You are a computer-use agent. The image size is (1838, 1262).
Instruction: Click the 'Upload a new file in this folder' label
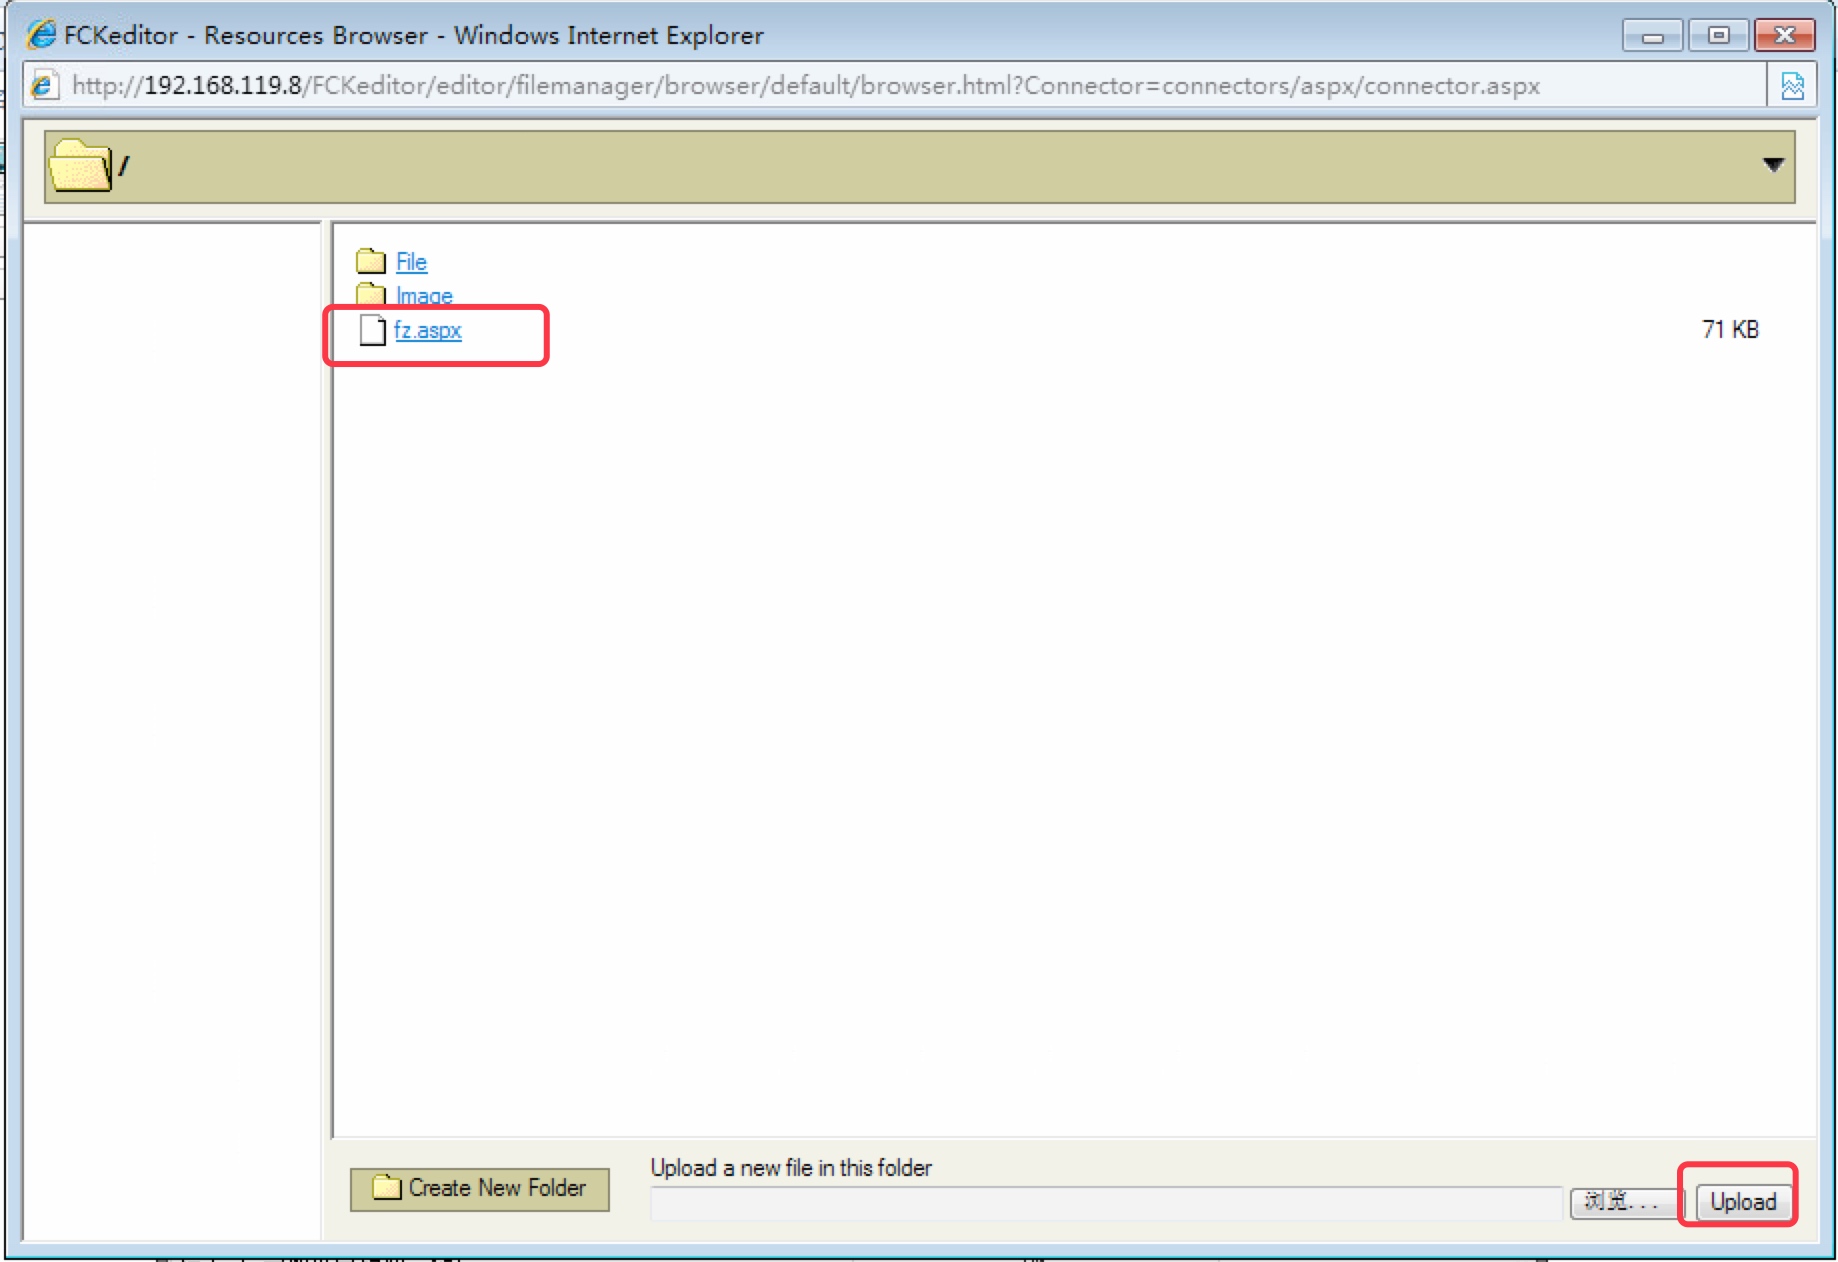791,1168
